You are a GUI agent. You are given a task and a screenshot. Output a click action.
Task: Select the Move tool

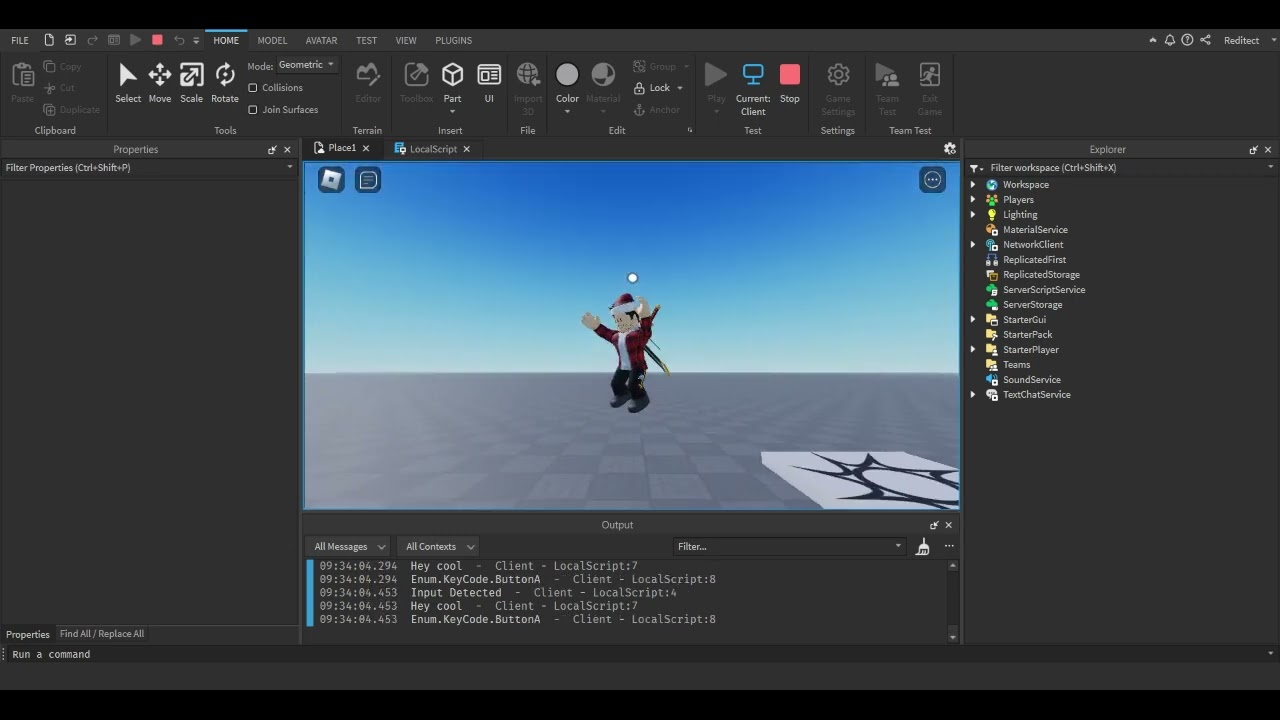tap(160, 82)
